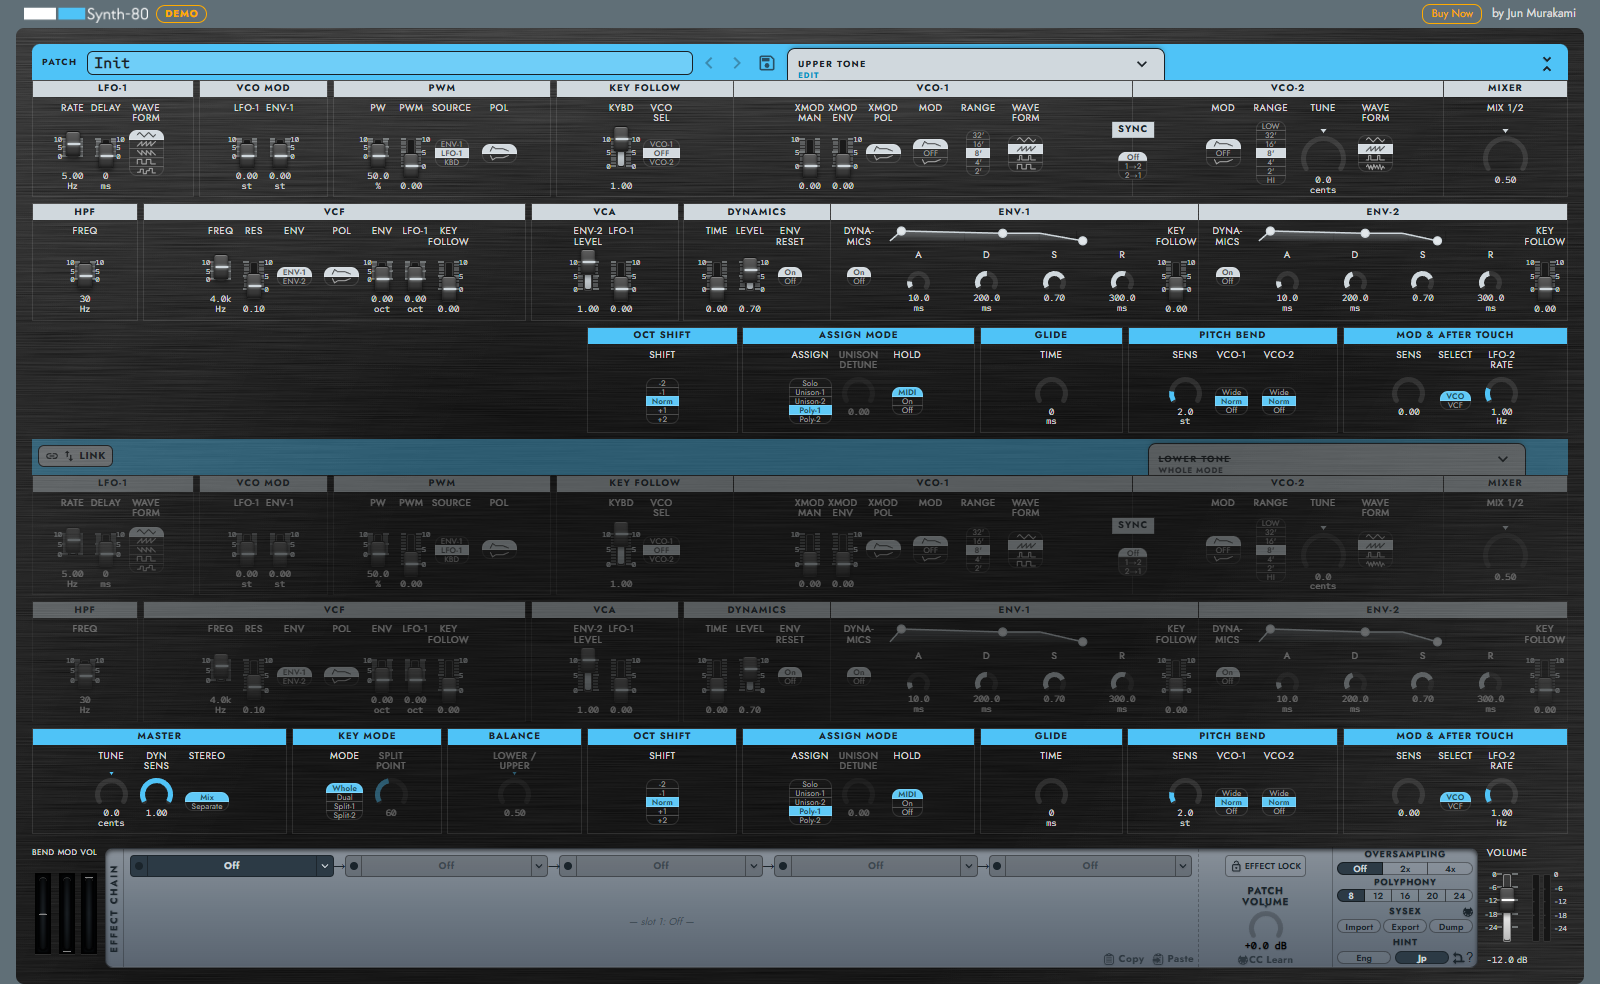Open the LOWER TONE dropdown
This screenshot has height=984, width=1600.
click(x=1337, y=459)
